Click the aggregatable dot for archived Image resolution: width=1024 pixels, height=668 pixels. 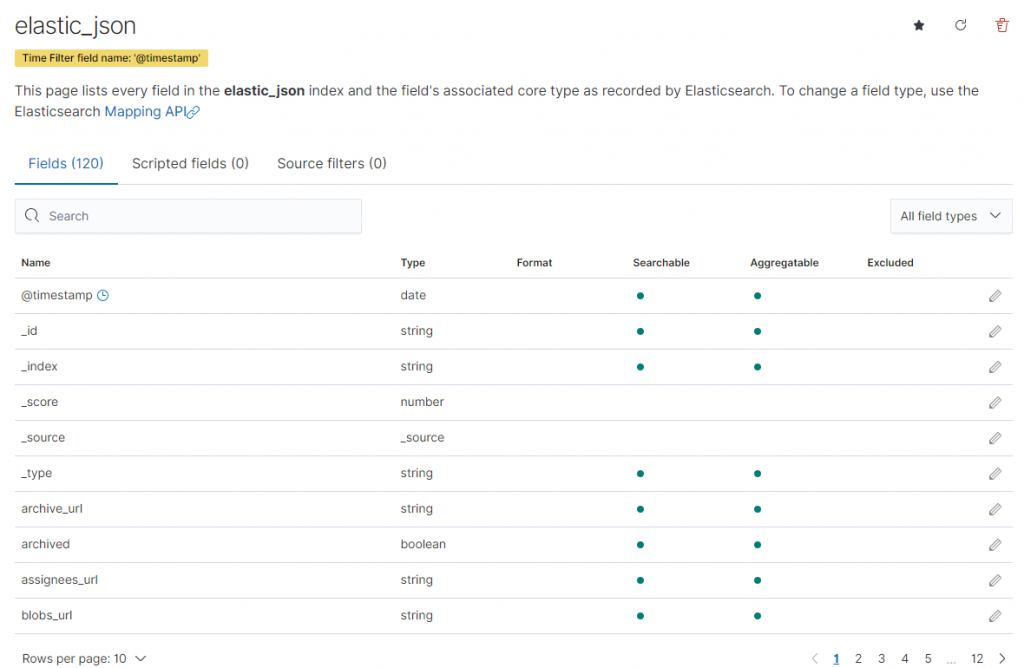(758, 545)
